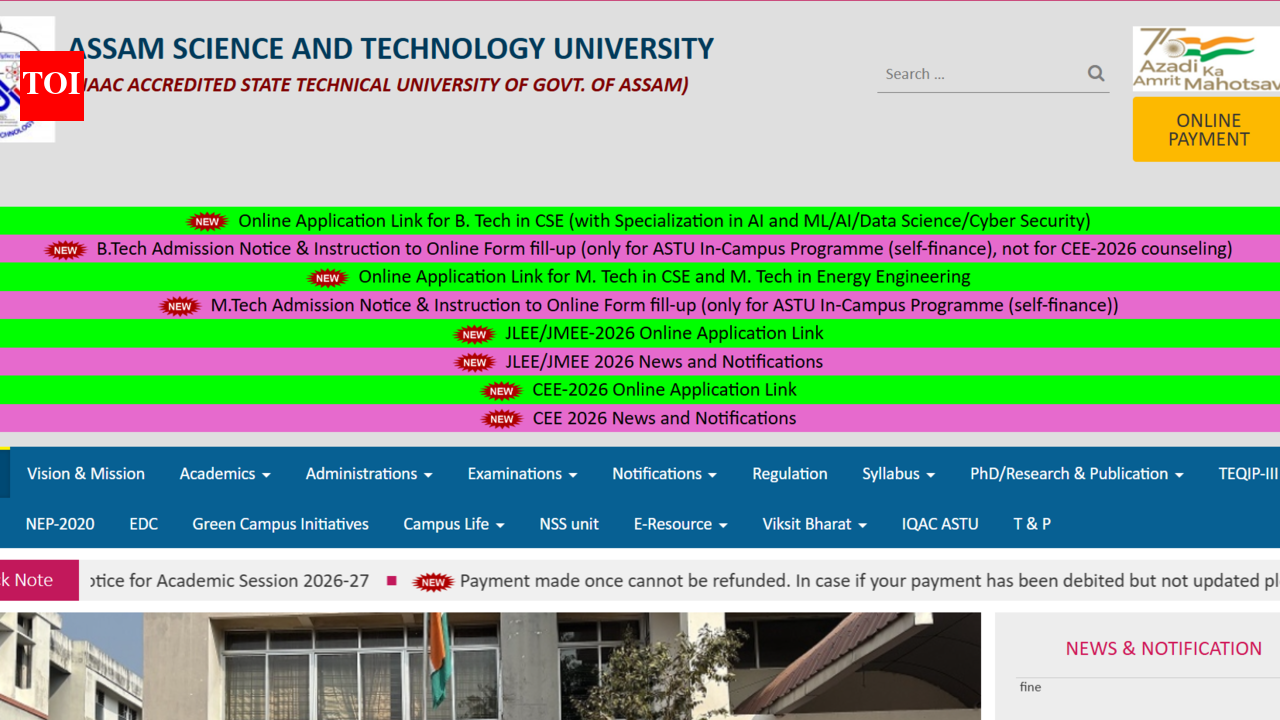Viewport: 1280px width, 720px height.
Task: Click the campus building banner image
Action: coord(490,666)
